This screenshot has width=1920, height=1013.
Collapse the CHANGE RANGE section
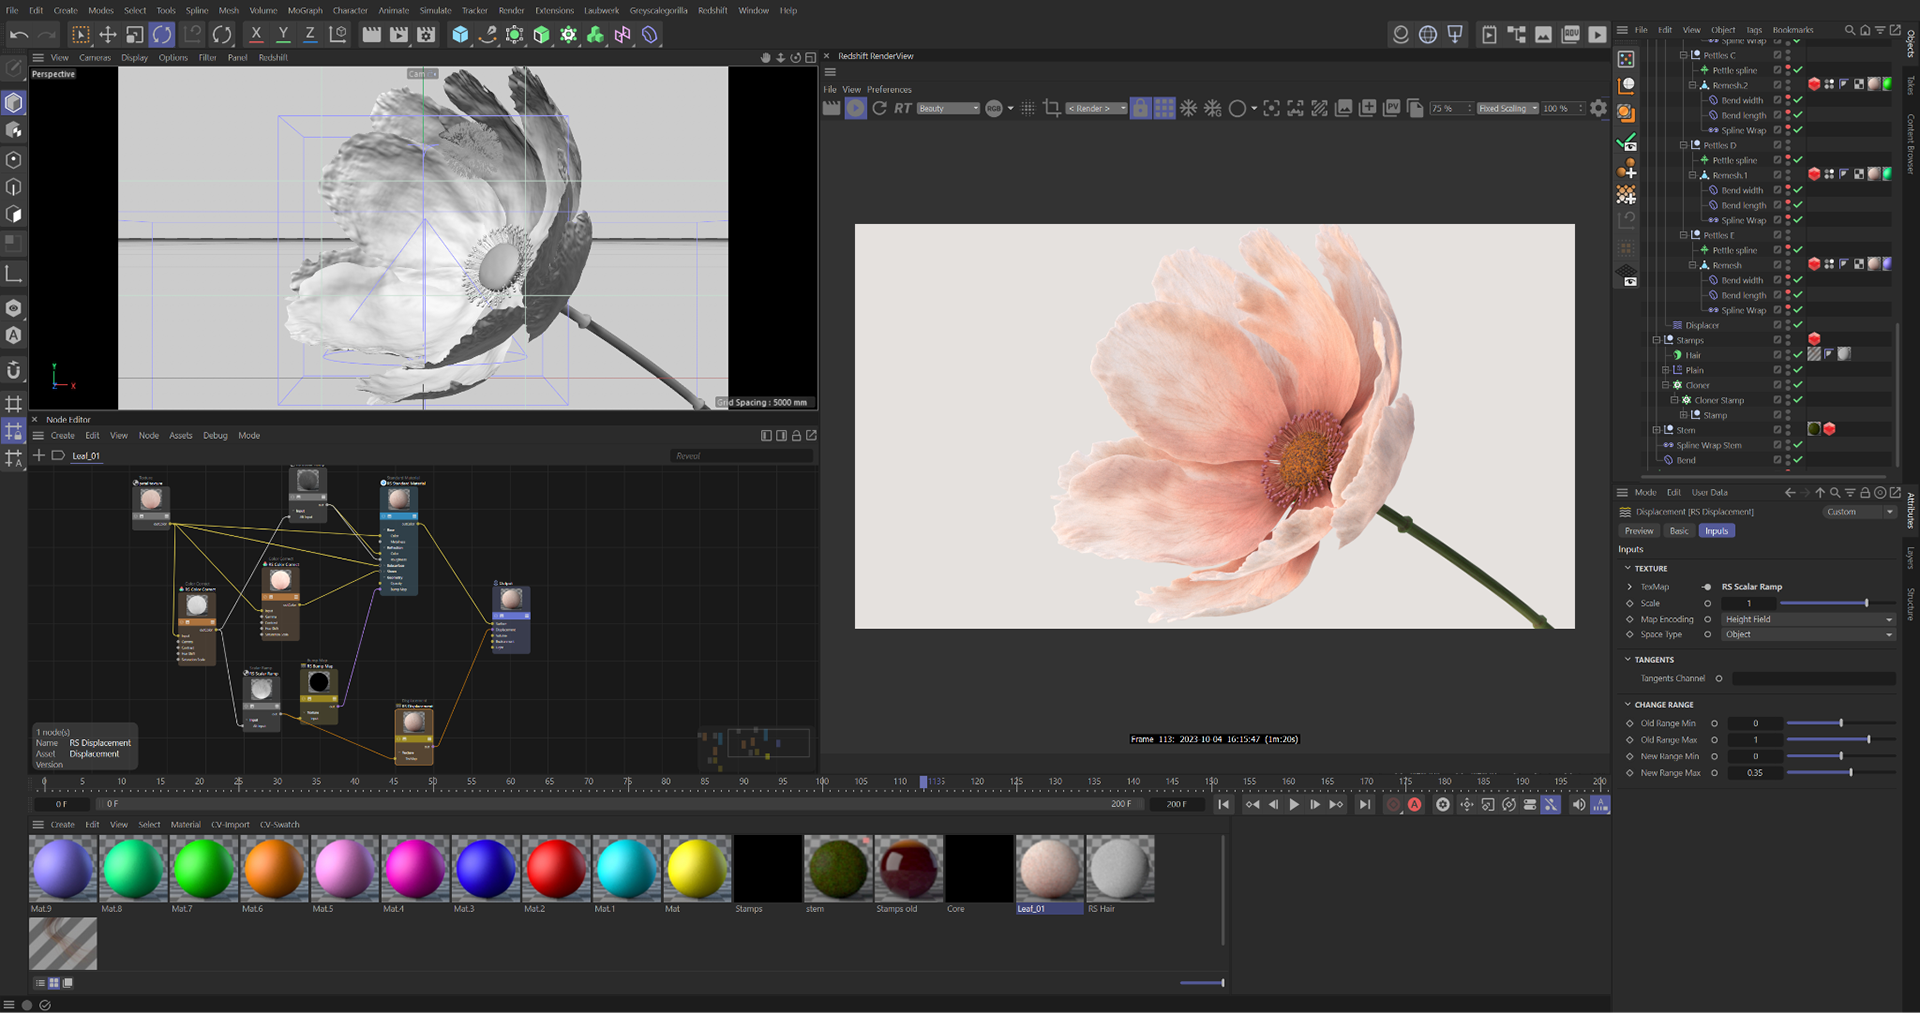click(x=1627, y=704)
